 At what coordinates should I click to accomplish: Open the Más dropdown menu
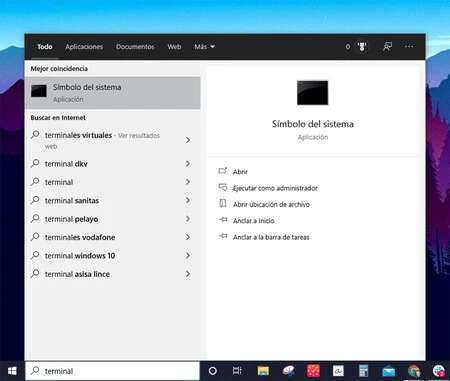tap(204, 47)
